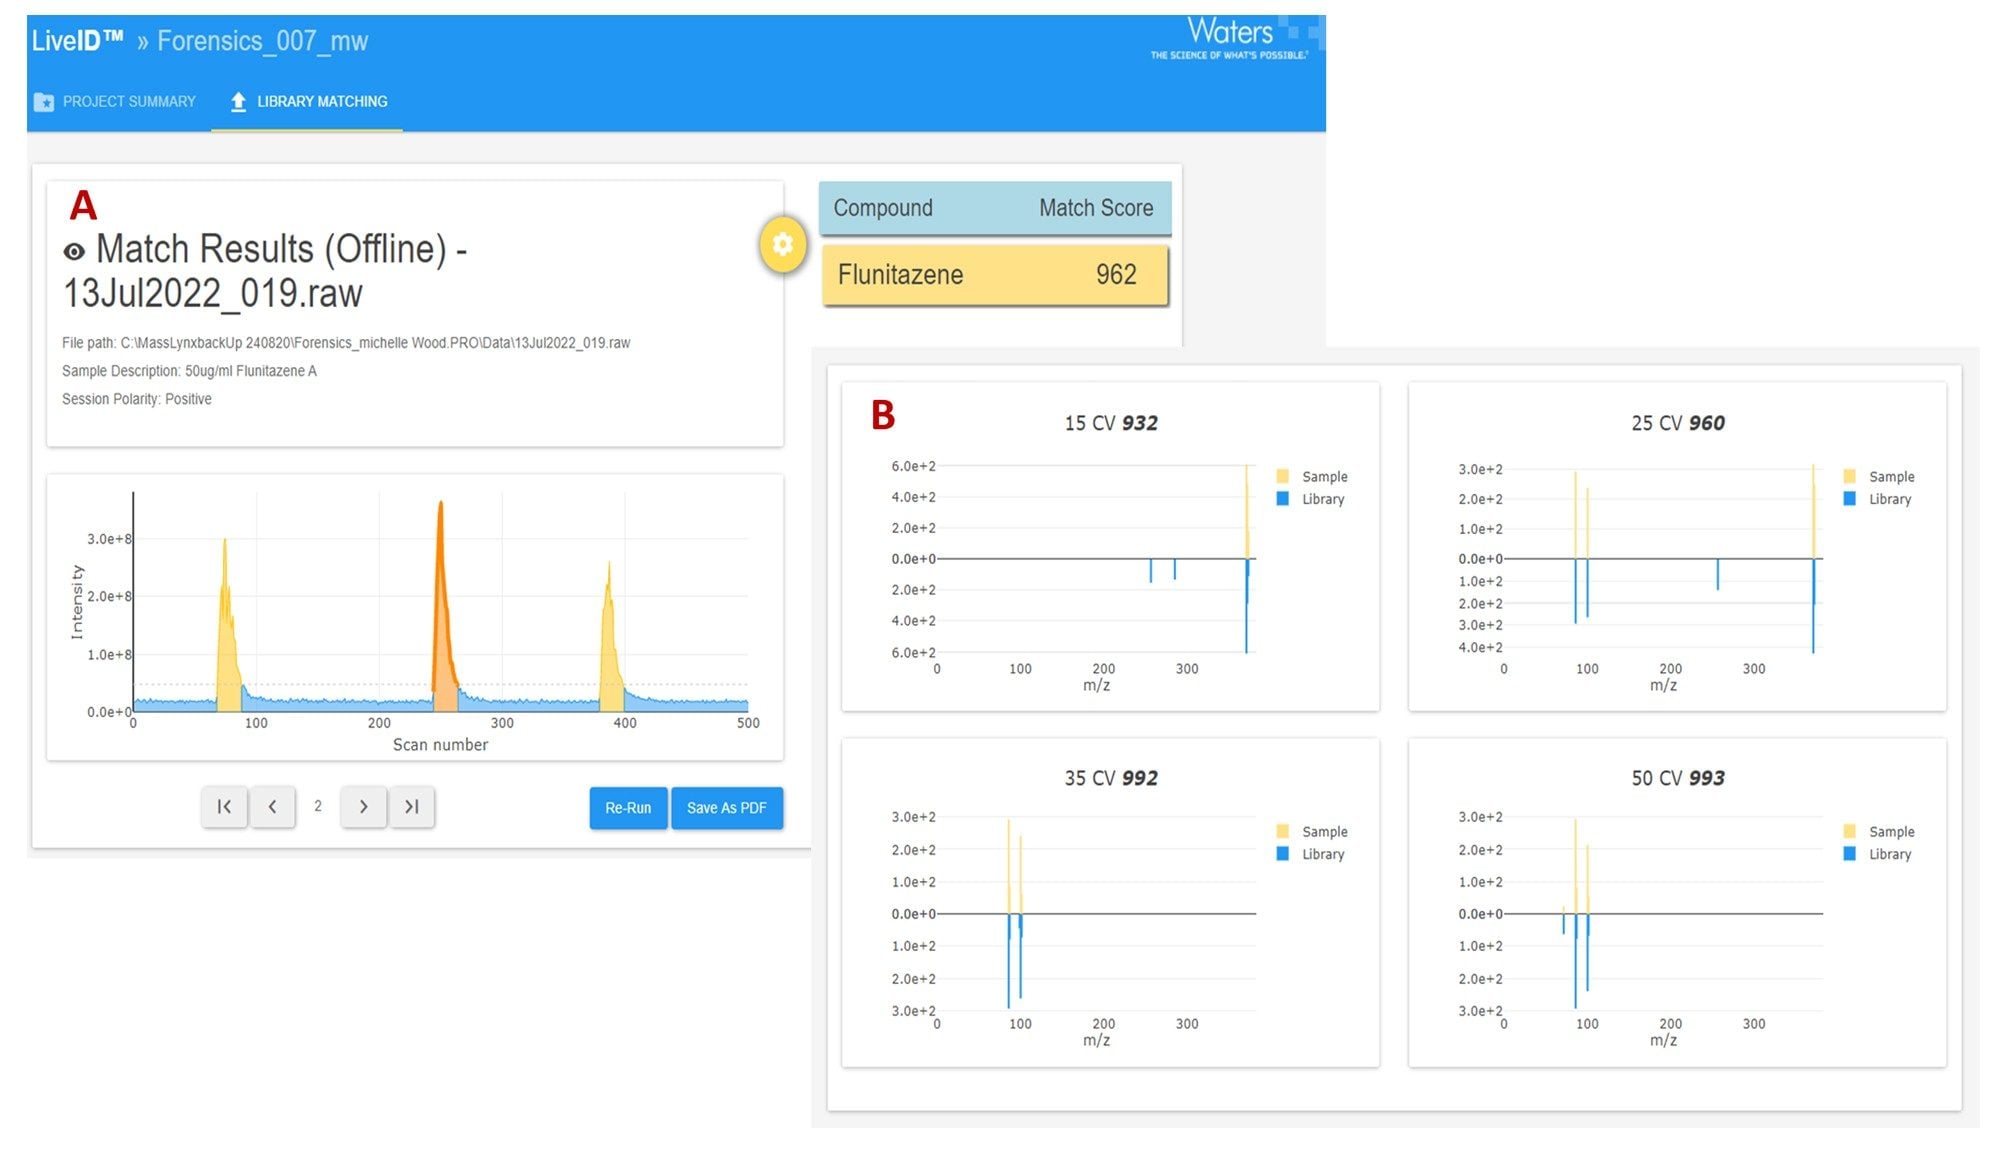2000x1158 pixels.
Task: Expand the Compound column header dropdown
Action: [x=889, y=207]
